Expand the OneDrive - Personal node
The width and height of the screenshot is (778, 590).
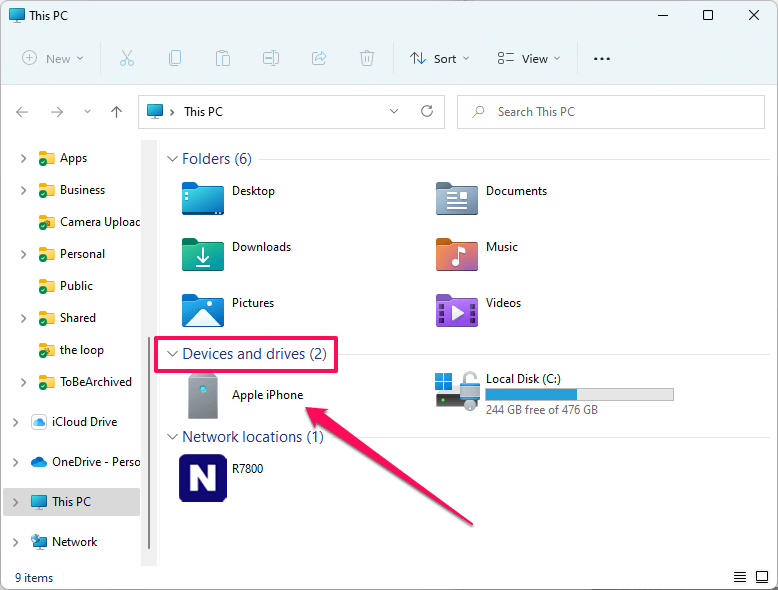pos(15,462)
